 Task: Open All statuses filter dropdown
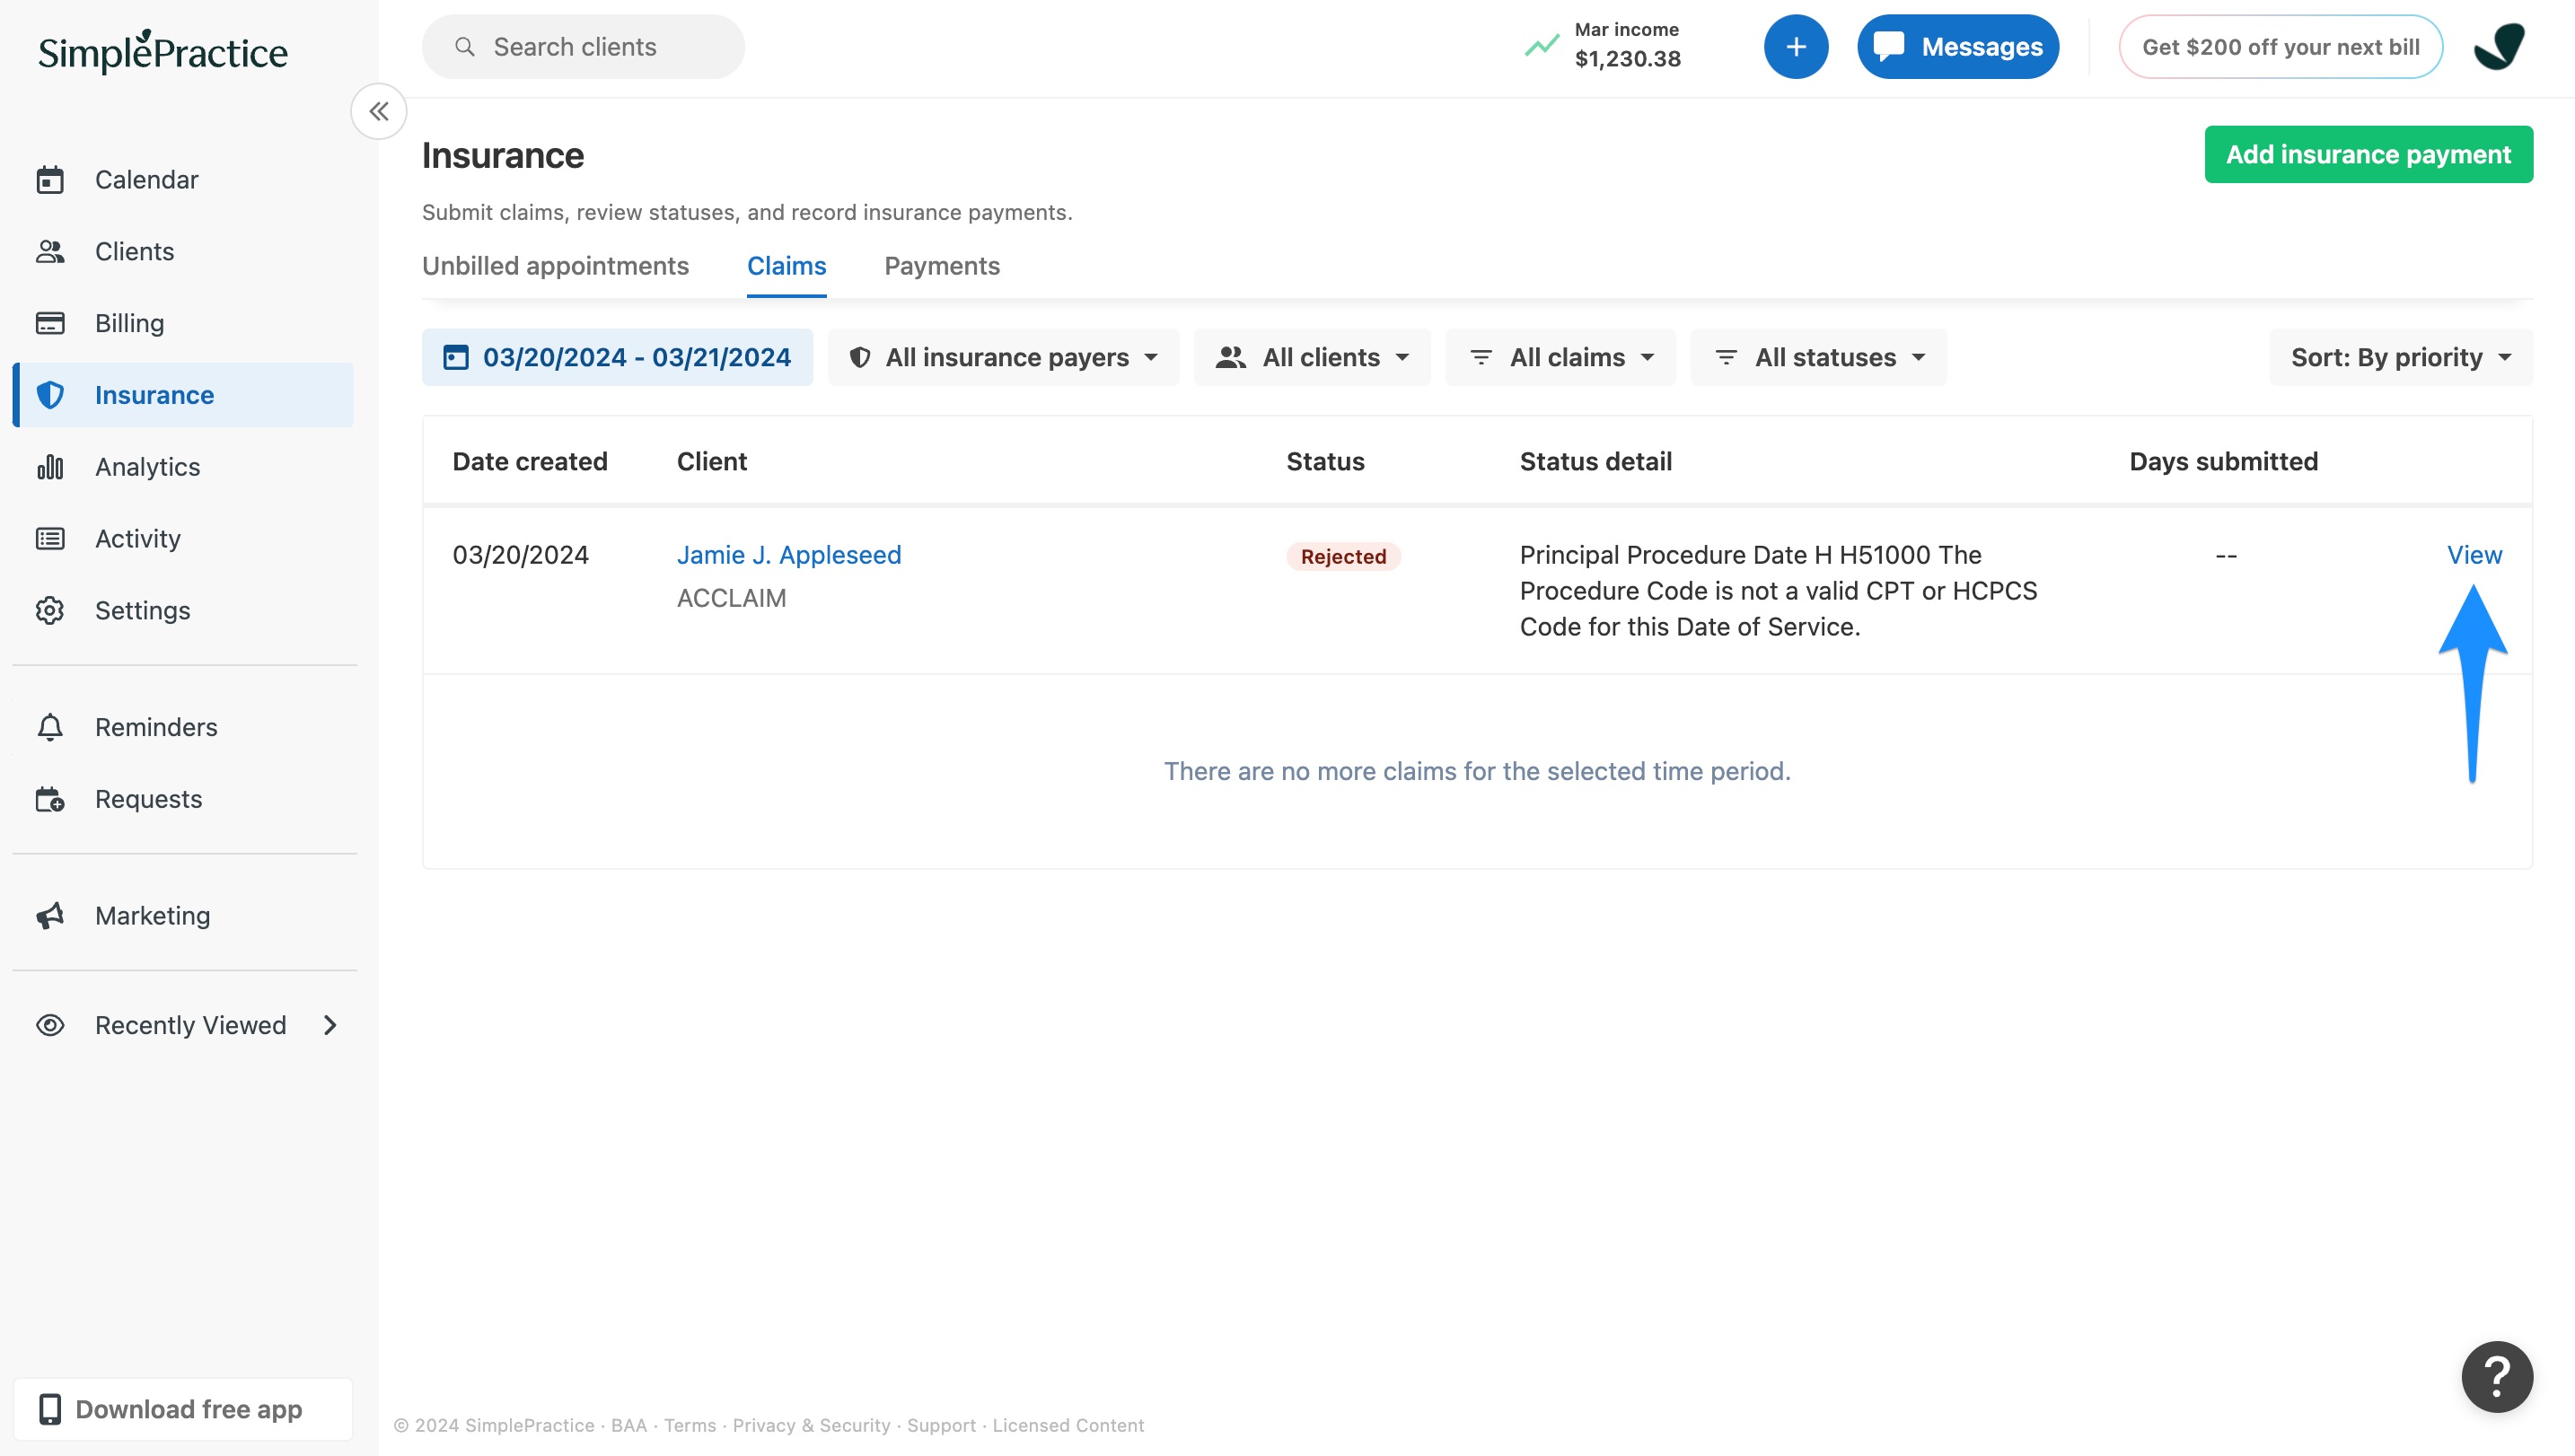1819,357
